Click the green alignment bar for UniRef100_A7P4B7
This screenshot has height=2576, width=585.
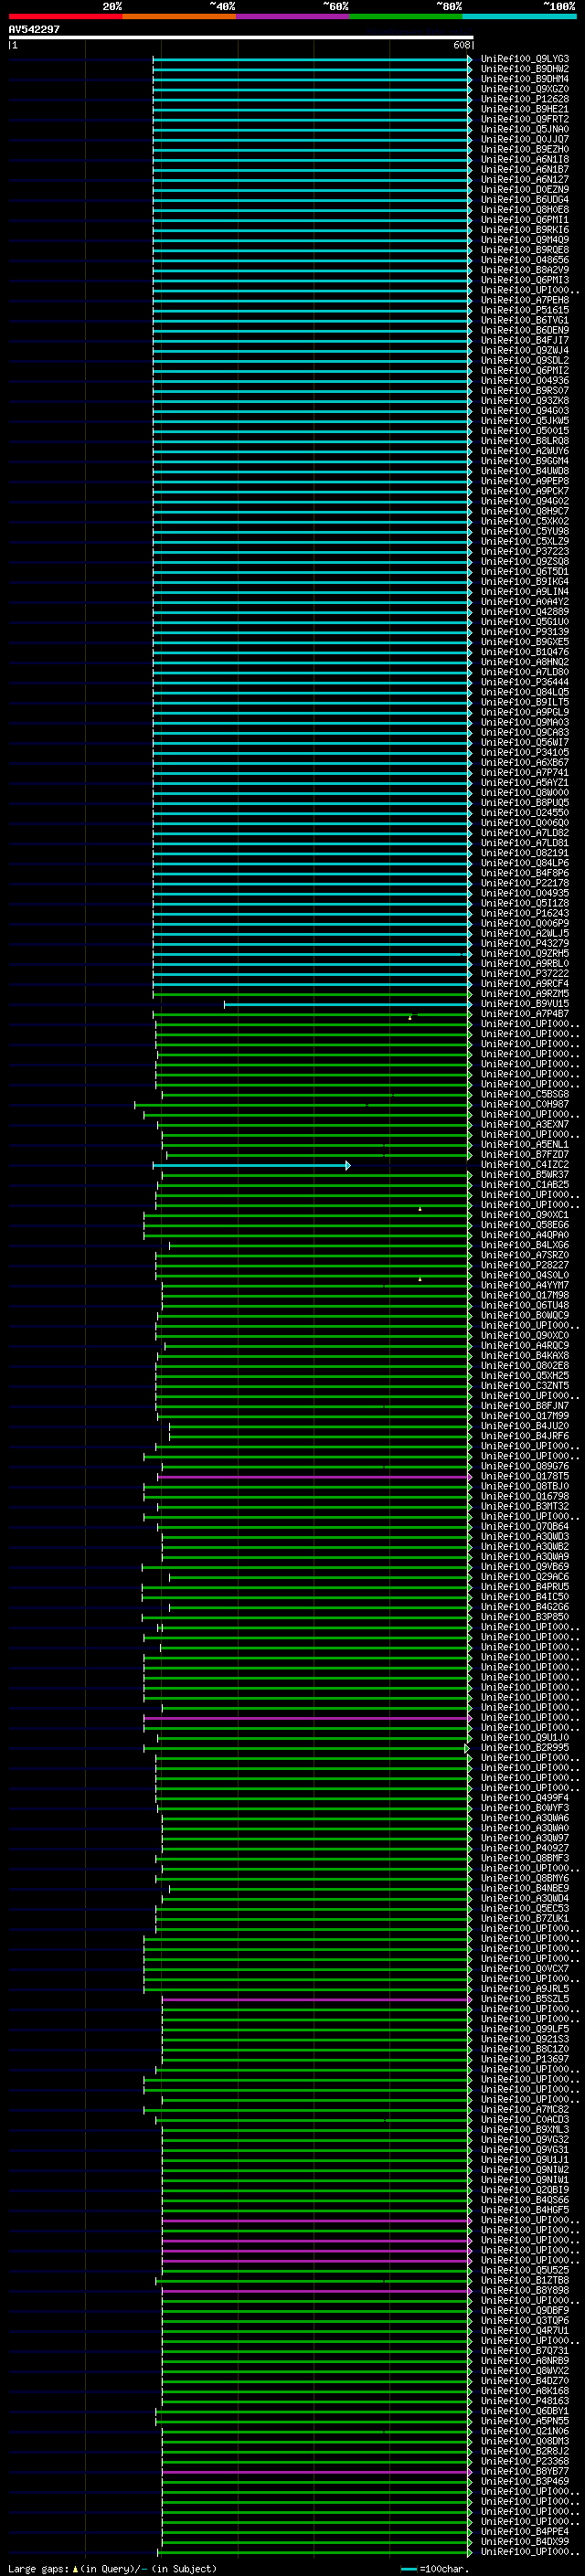tap(312, 1014)
